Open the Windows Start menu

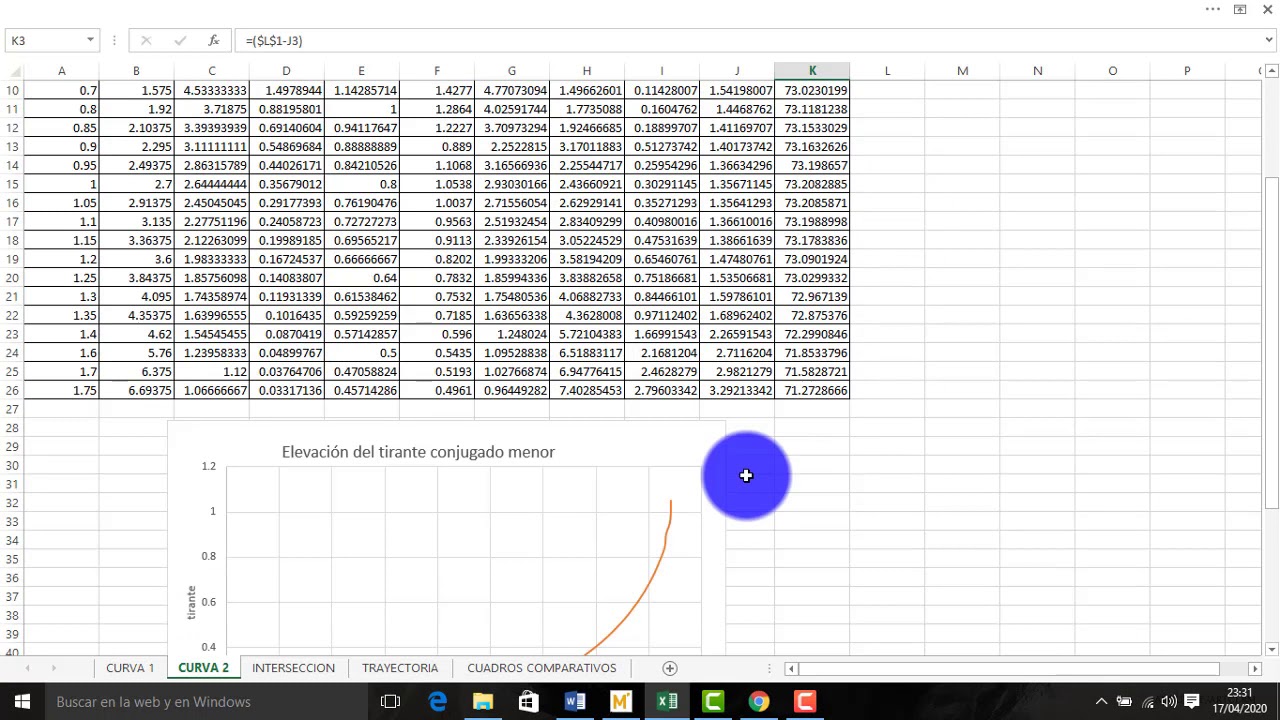(21, 702)
